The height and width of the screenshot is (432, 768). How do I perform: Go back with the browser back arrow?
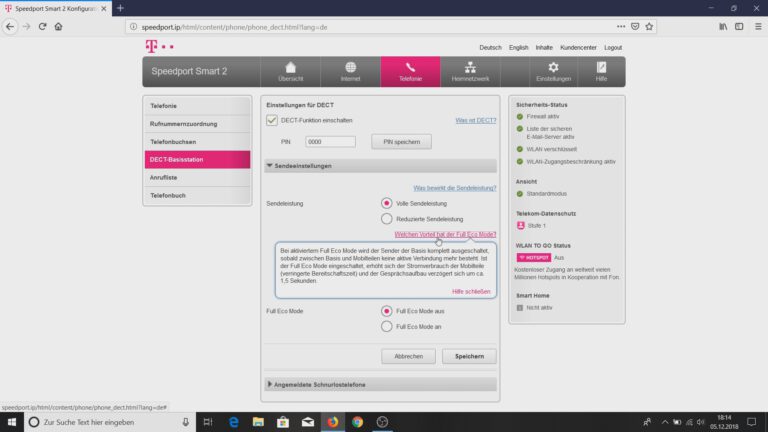click(10, 26)
